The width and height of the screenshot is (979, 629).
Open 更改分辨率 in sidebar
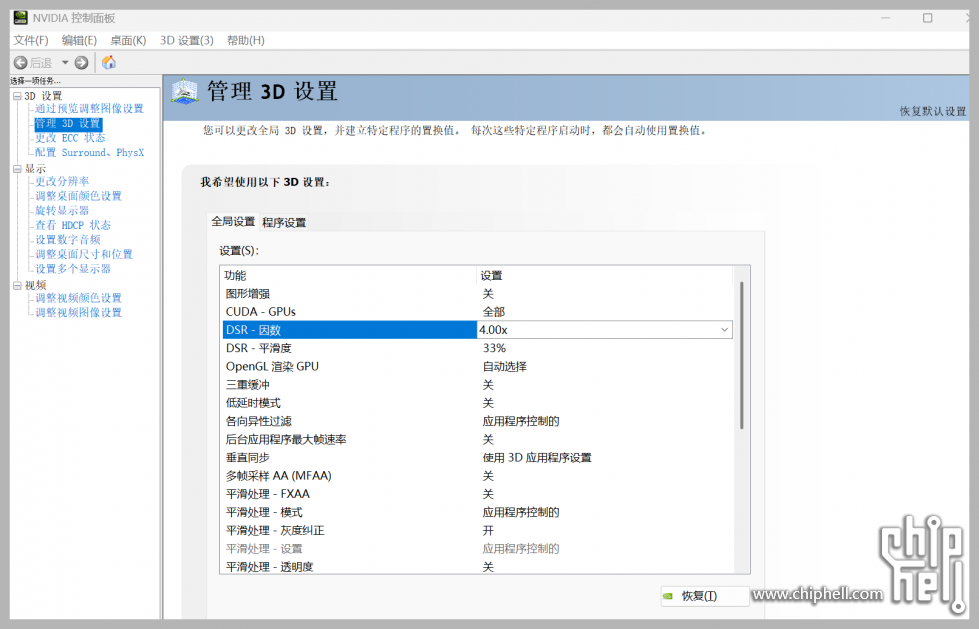point(62,182)
